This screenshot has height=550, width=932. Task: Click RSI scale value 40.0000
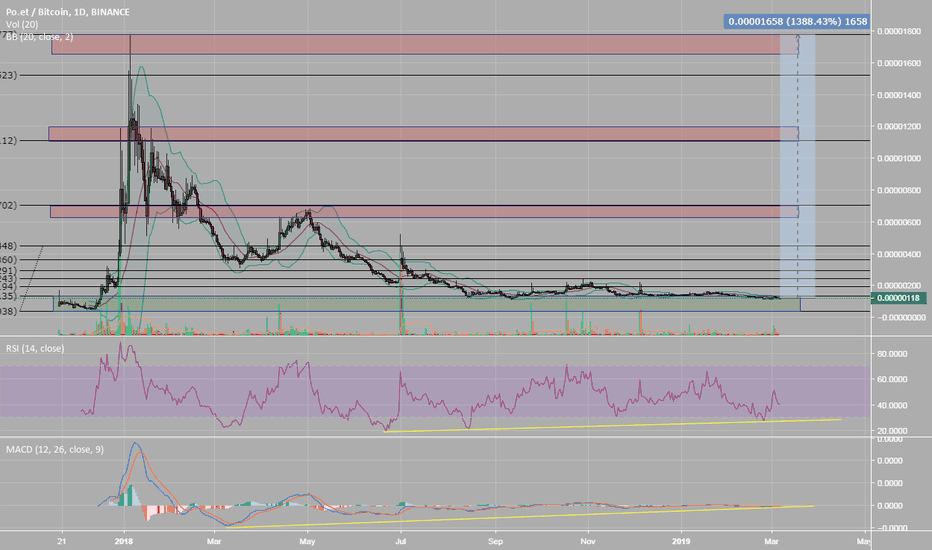(892, 406)
